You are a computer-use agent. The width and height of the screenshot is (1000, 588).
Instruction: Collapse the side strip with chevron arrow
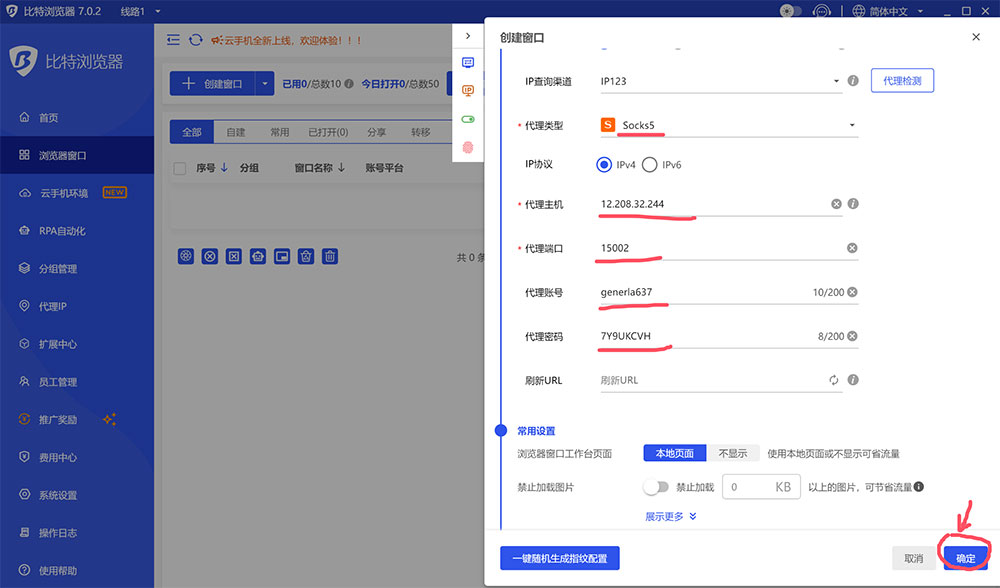click(x=467, y=36)
